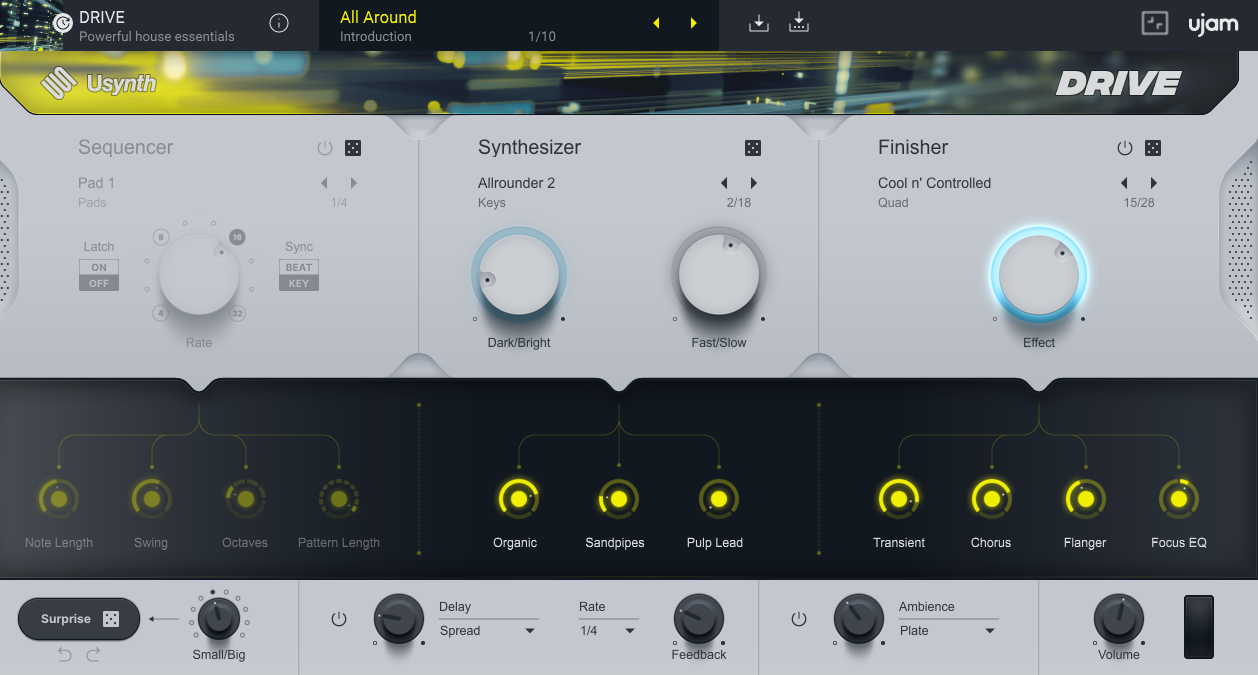Screen dimensions: 1258x675
Task: Randomize the Synthesizer with dice icon
Action: (x=753, y=148)
